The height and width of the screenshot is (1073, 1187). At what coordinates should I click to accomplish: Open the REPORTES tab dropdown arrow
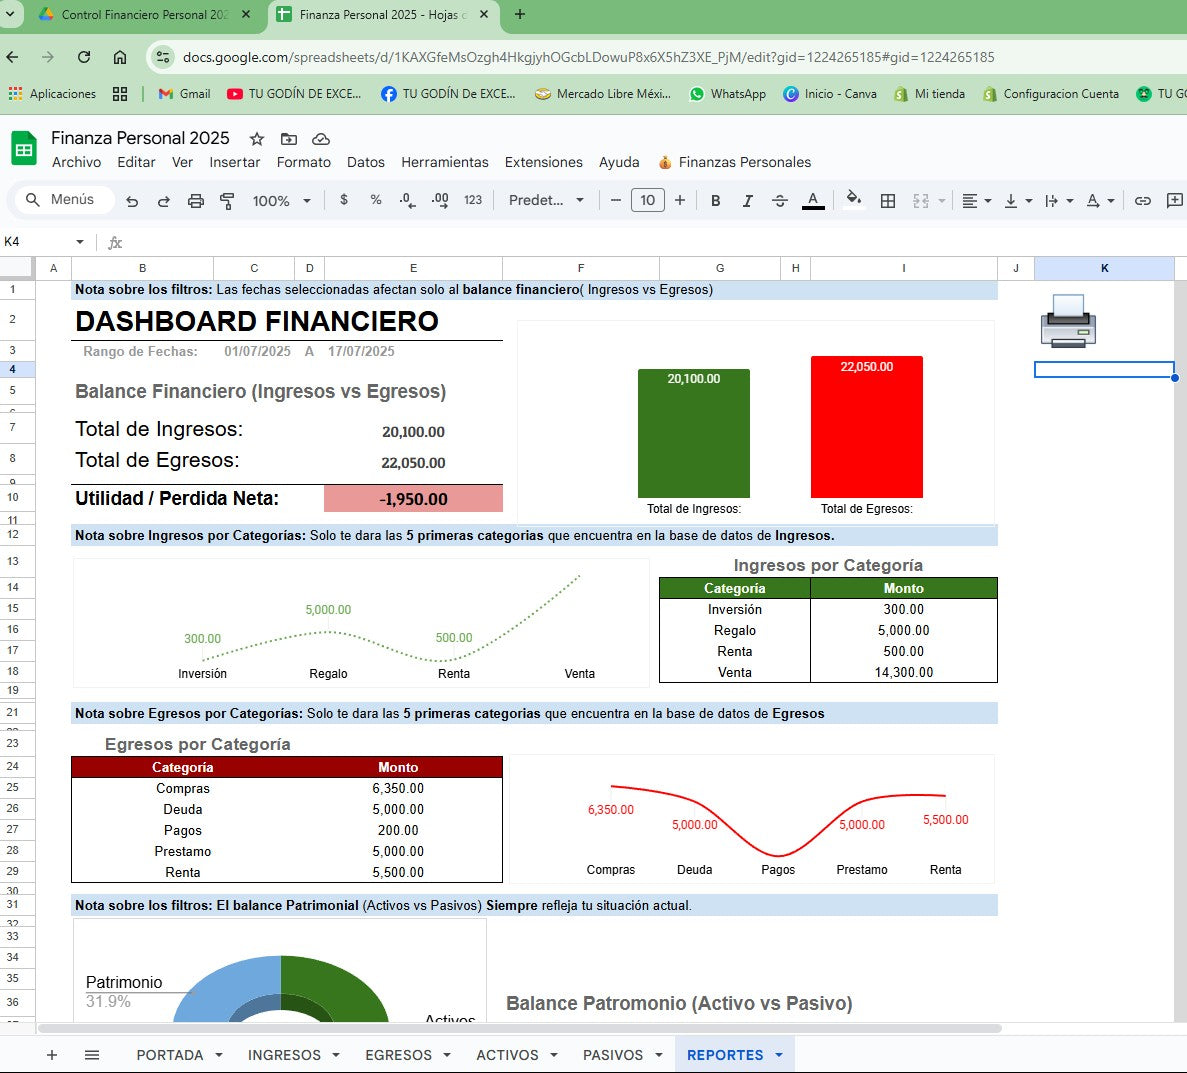coord(779,1055)
